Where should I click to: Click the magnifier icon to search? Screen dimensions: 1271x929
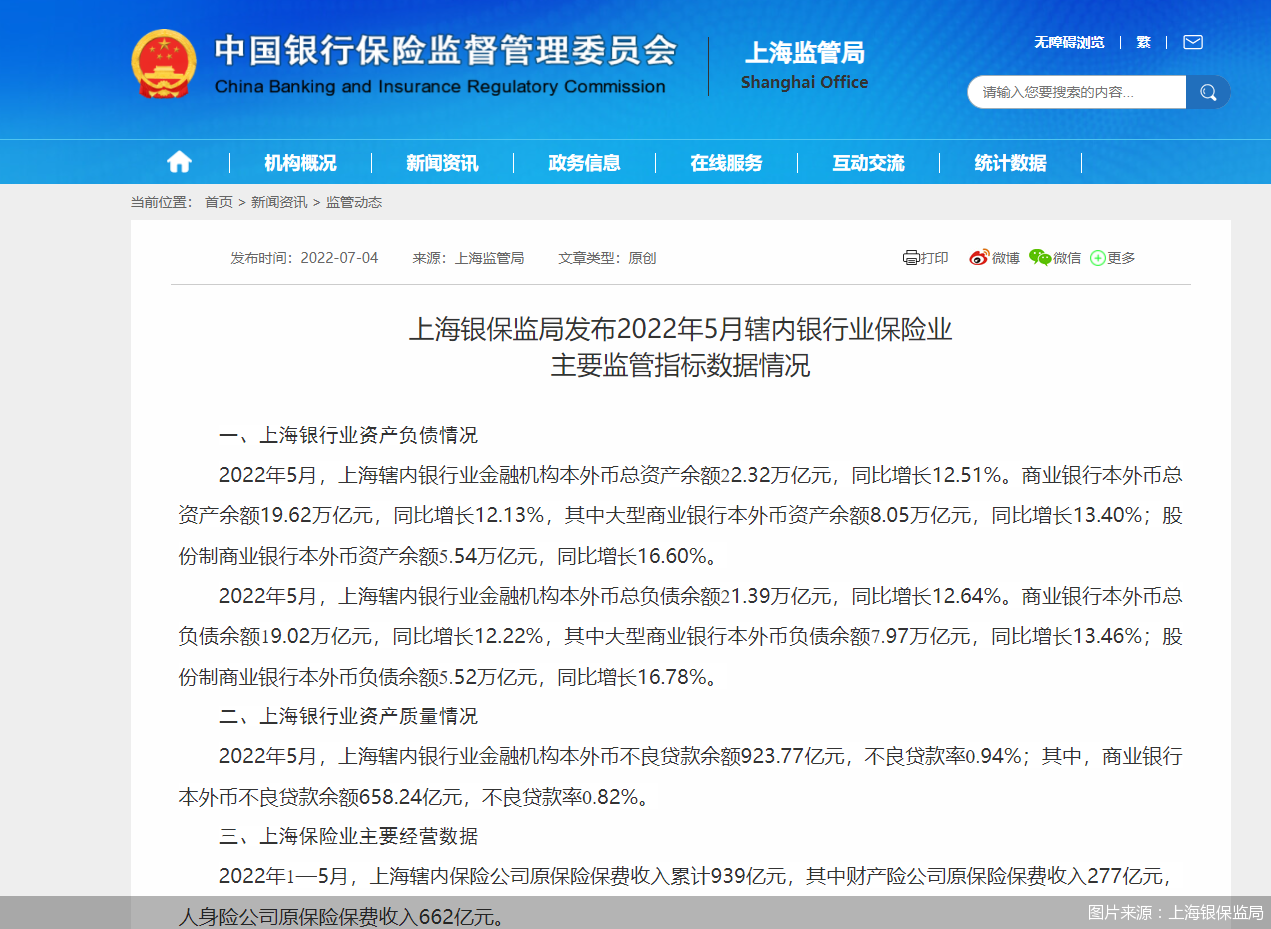1208,91
